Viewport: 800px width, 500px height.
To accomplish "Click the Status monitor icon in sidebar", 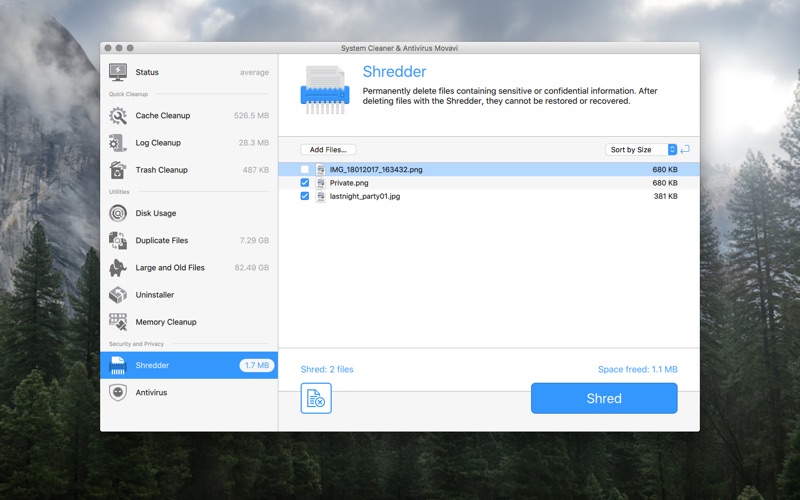I will 118,72.
